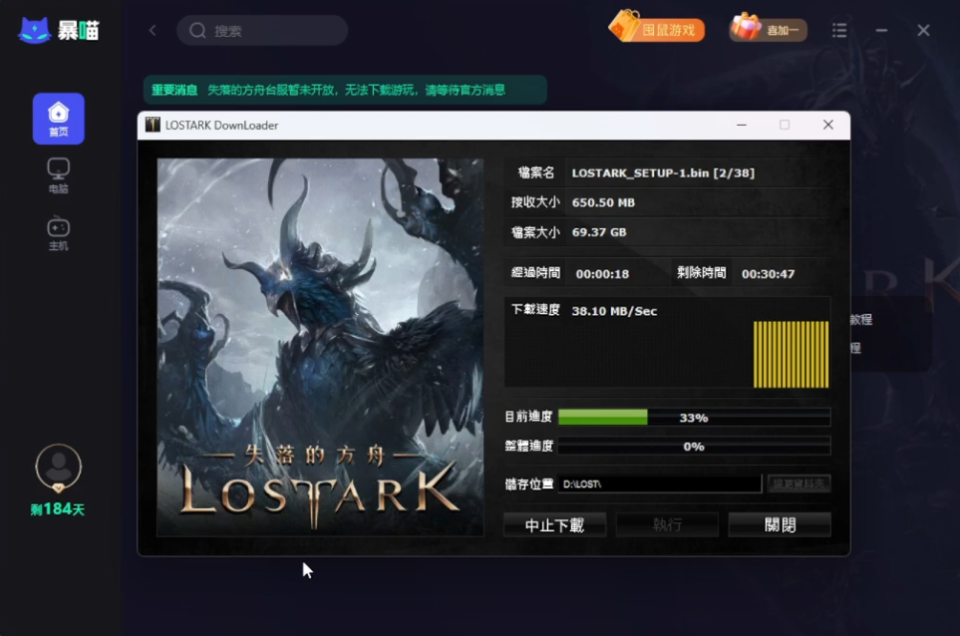Click the total file size 69.37 GB
The width and height of the screenshot is (960, 636).
pos(599,233)
